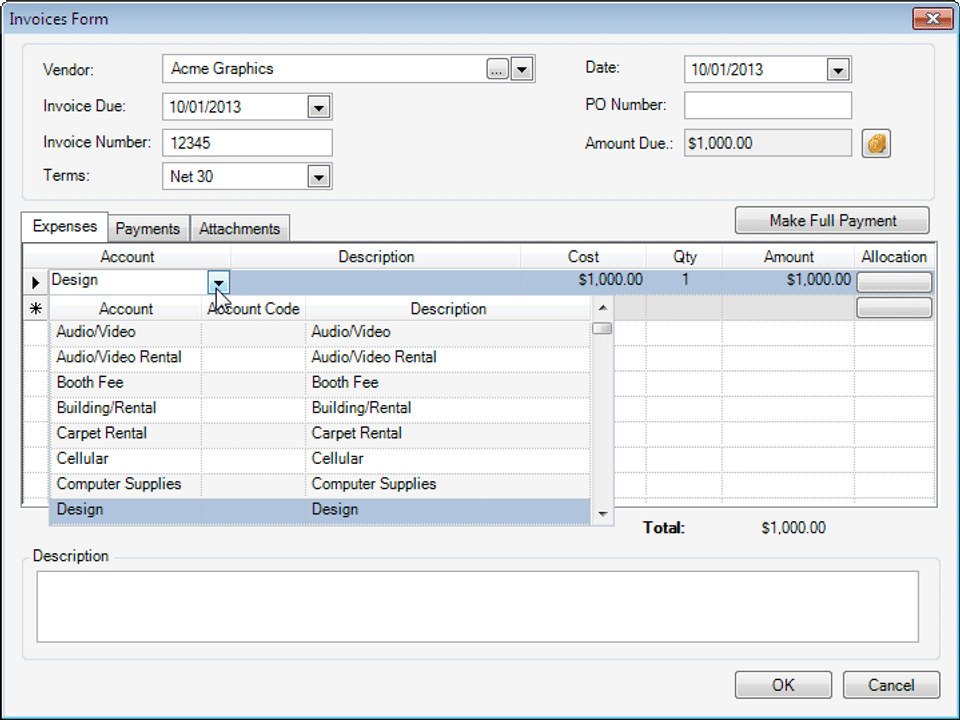This screenshot has height=720, width=960.
Task: Confirm with the OK button
Action: [x=783, y=684]
